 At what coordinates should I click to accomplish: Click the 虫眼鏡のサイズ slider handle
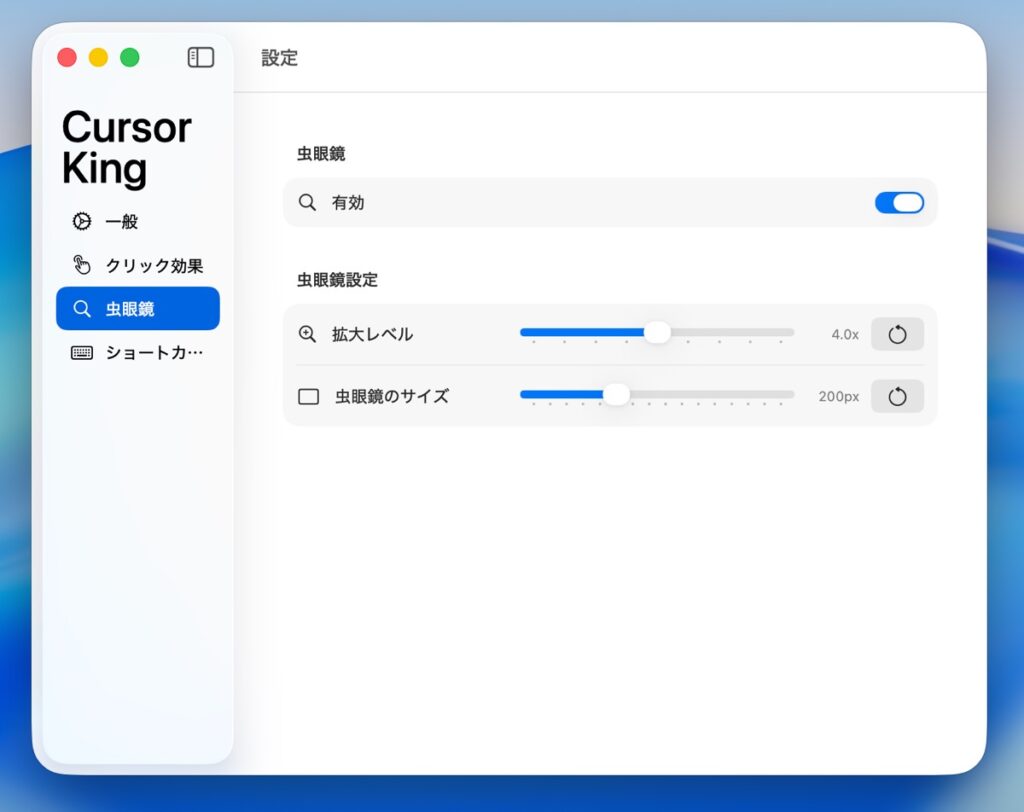[617, 395]
